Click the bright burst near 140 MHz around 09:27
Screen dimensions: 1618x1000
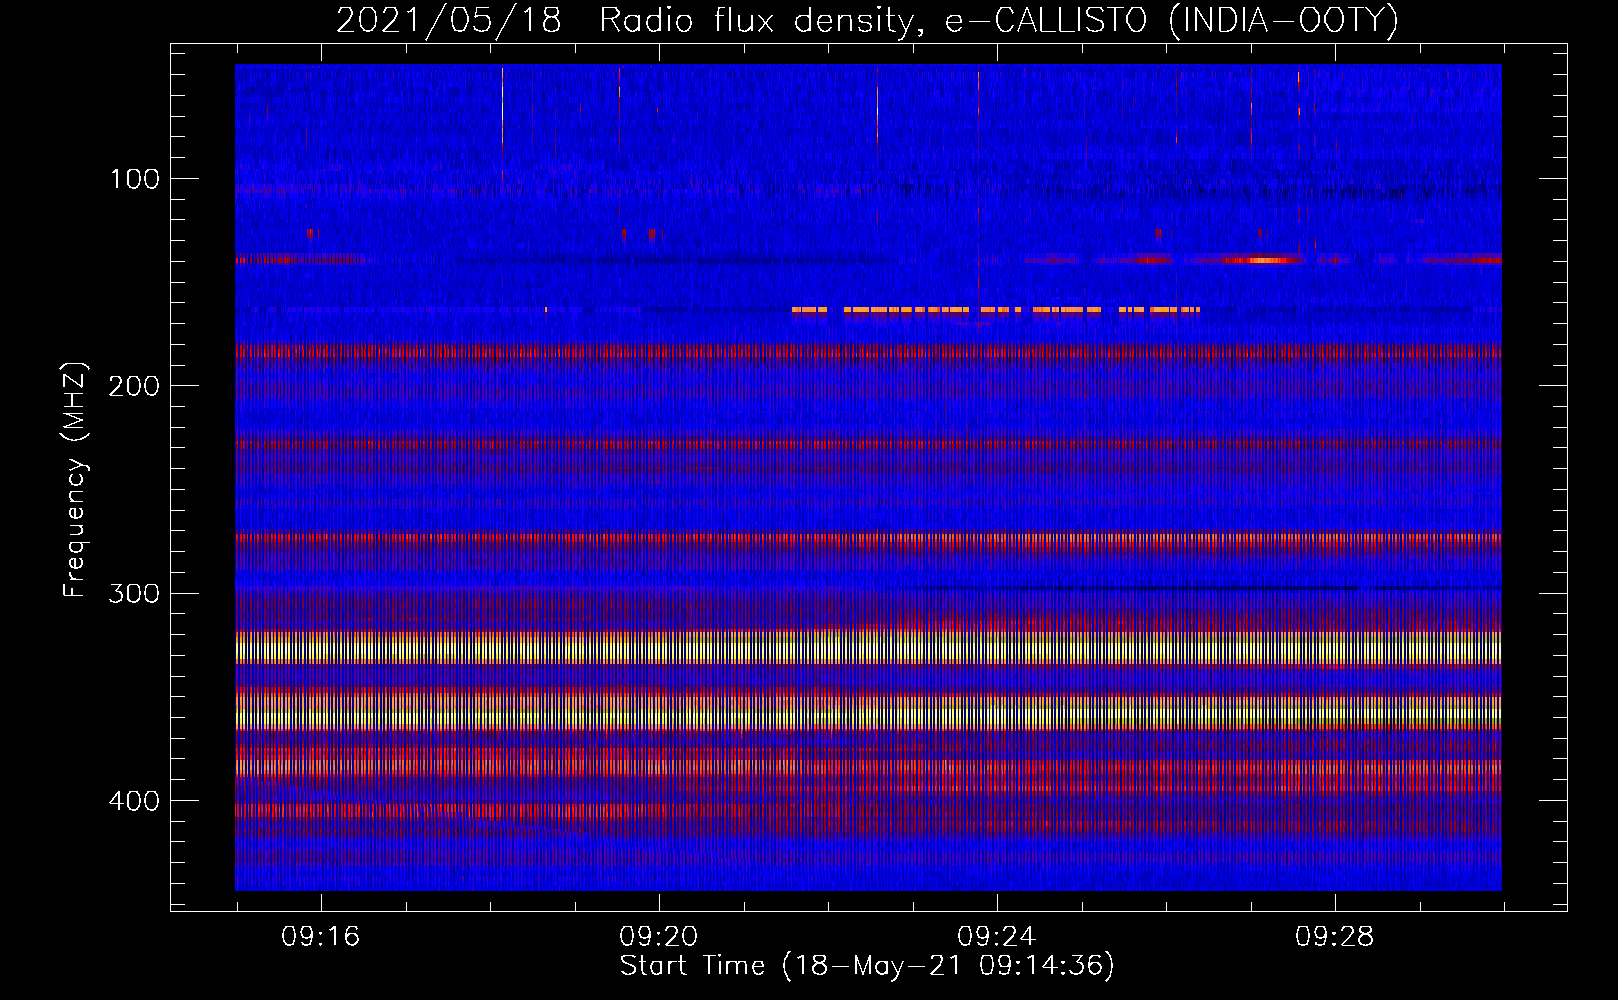[1263, 260]
